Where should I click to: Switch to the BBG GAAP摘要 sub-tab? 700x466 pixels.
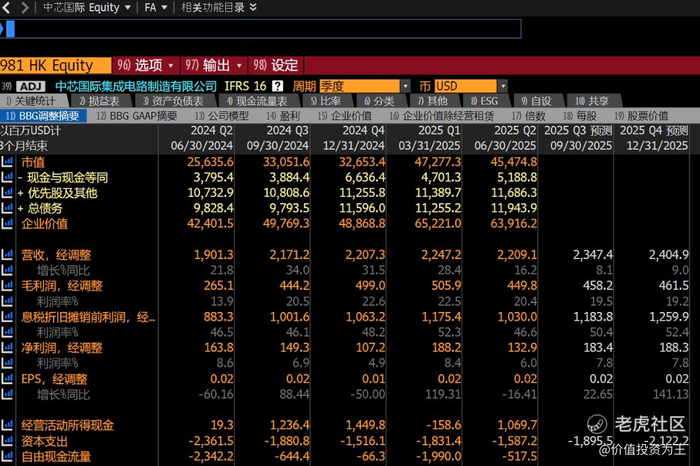137,116
